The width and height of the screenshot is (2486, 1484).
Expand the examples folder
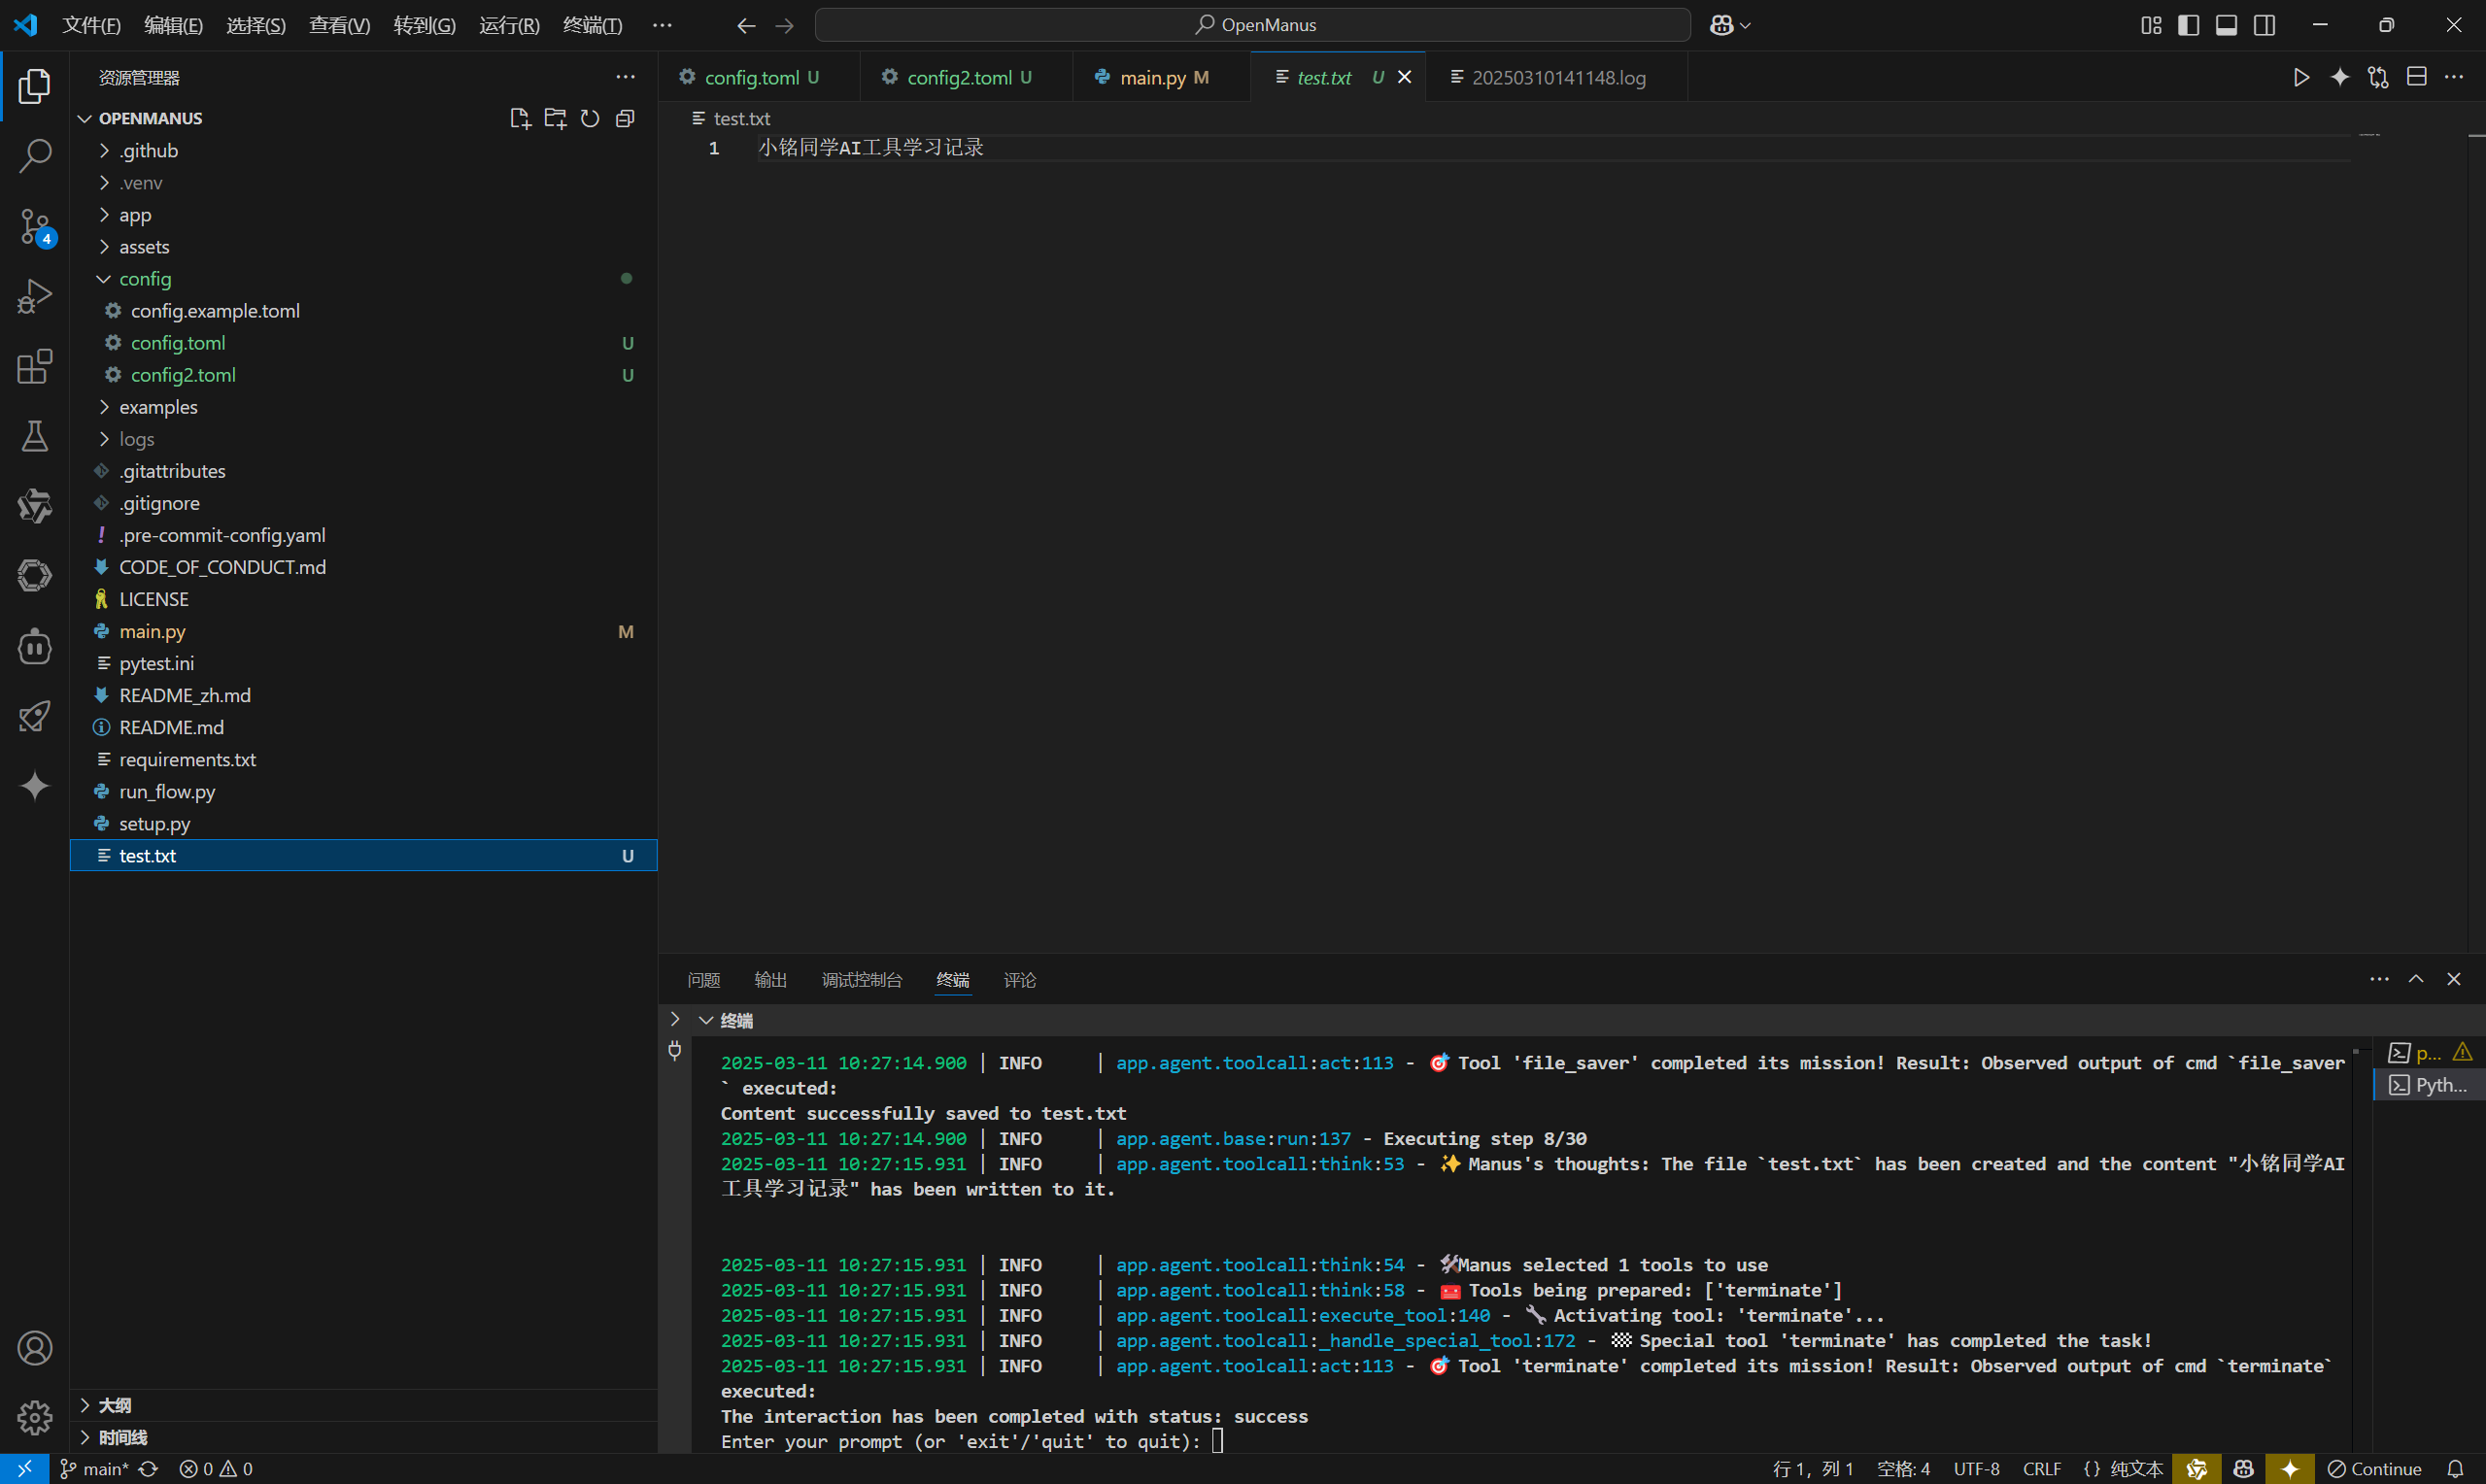(x=158, y=407)
